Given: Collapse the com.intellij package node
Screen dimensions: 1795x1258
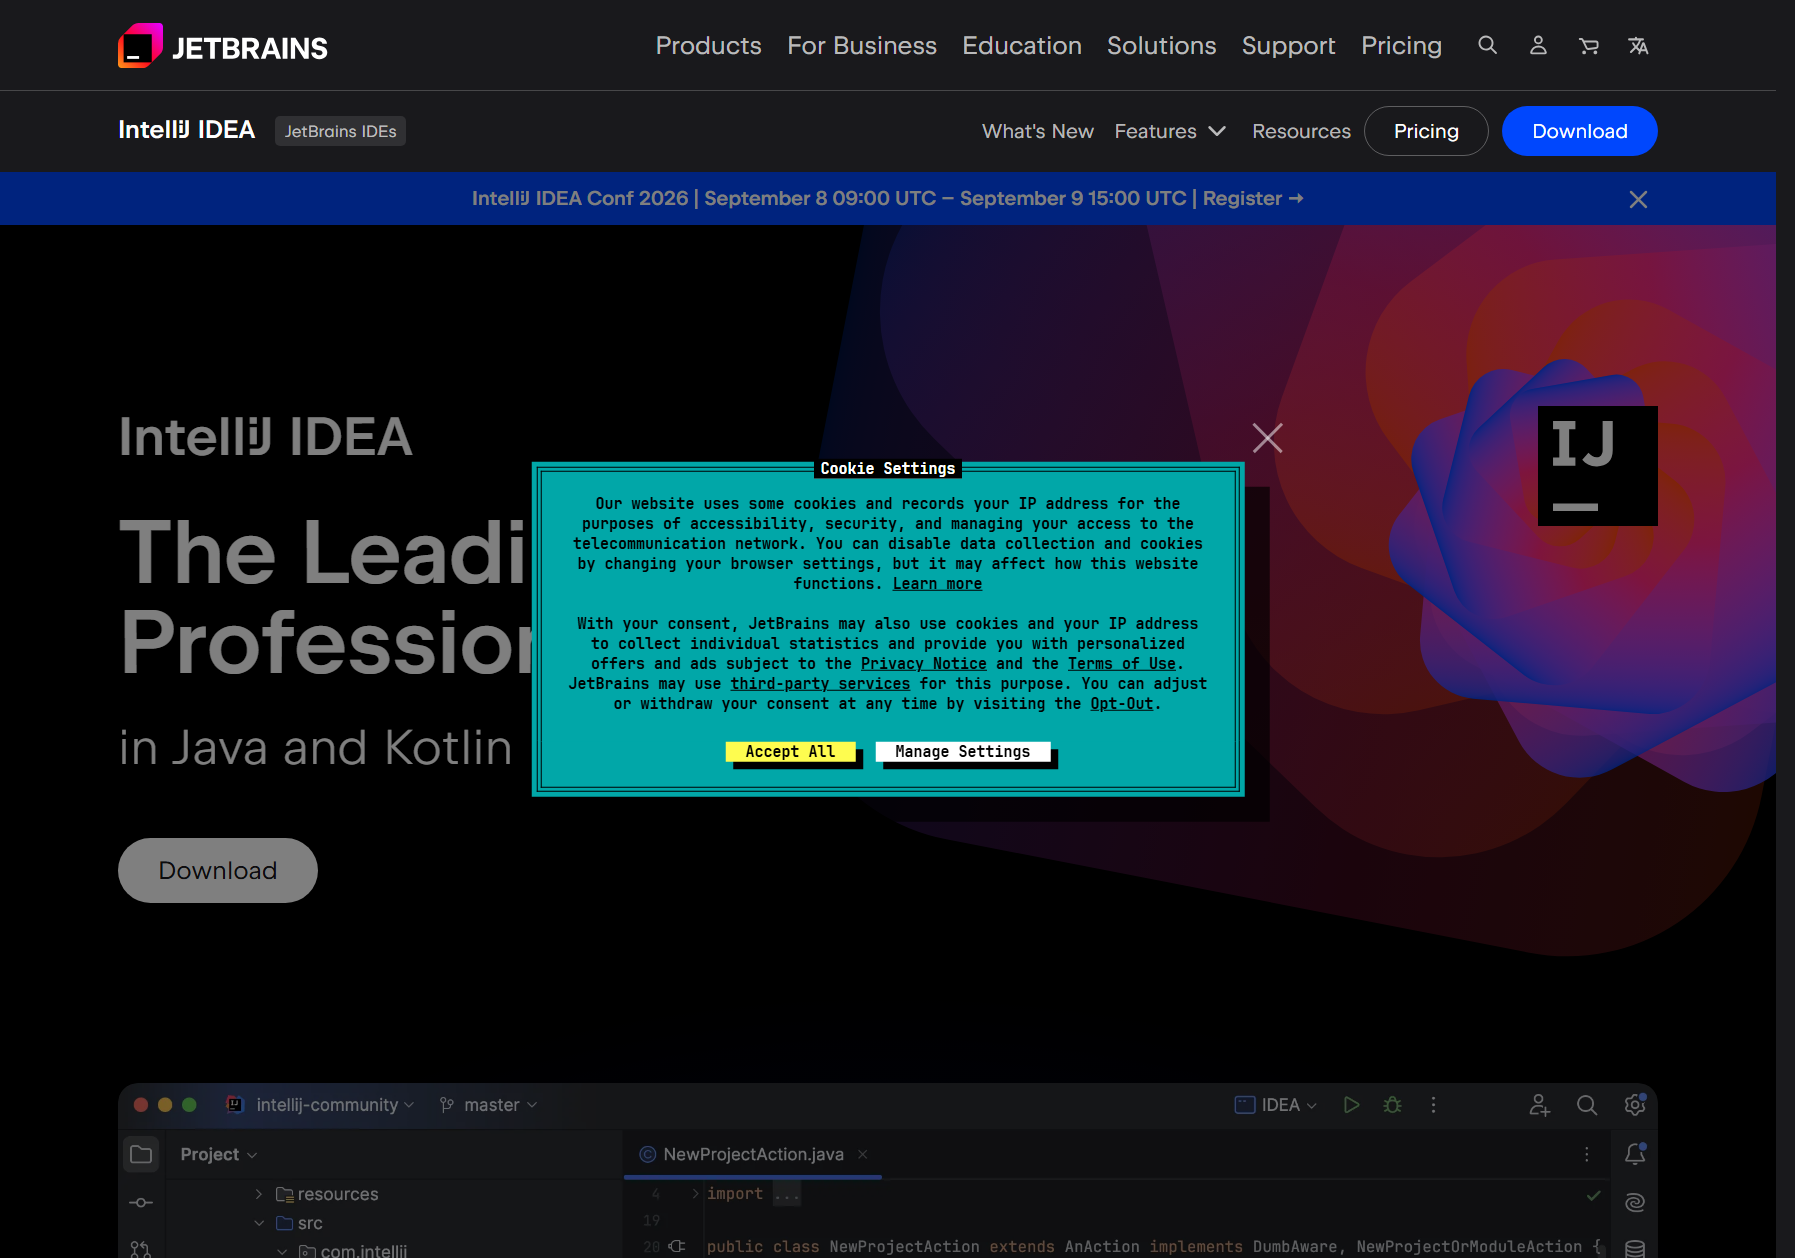Looking at the screenshot, I should pyautogui.click(x=282, y=1251).
